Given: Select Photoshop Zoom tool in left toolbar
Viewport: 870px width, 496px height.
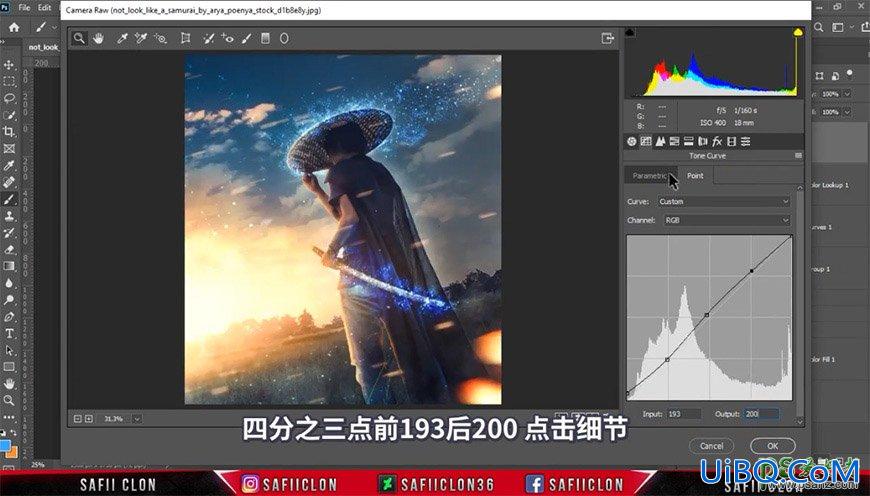Looking at the screenshot, I should (x=9, y=400).
